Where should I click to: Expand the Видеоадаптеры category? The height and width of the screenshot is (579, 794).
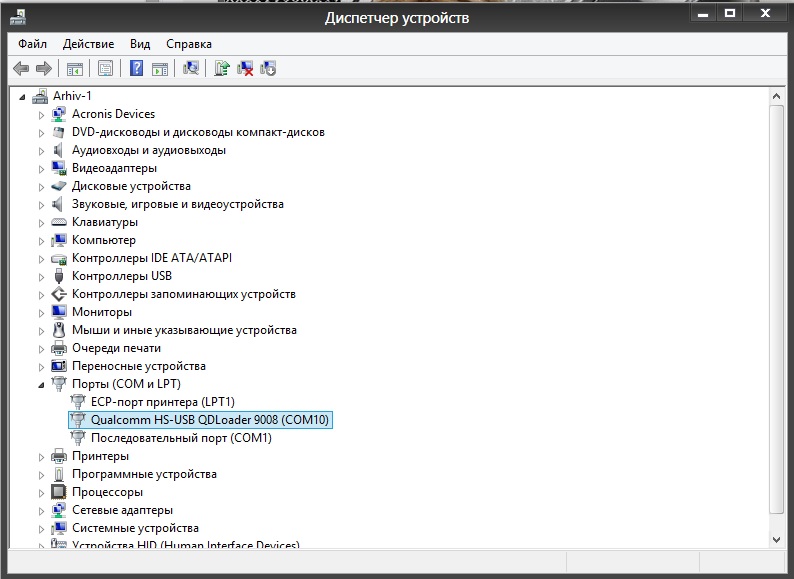coord(42,169)
